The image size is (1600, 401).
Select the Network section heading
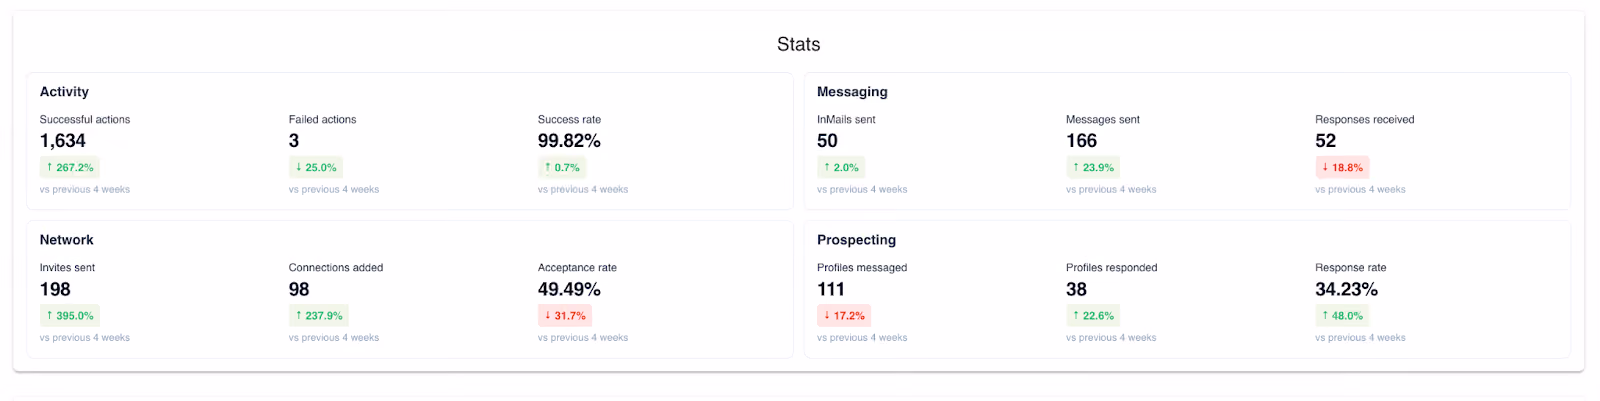pos(66,240)
